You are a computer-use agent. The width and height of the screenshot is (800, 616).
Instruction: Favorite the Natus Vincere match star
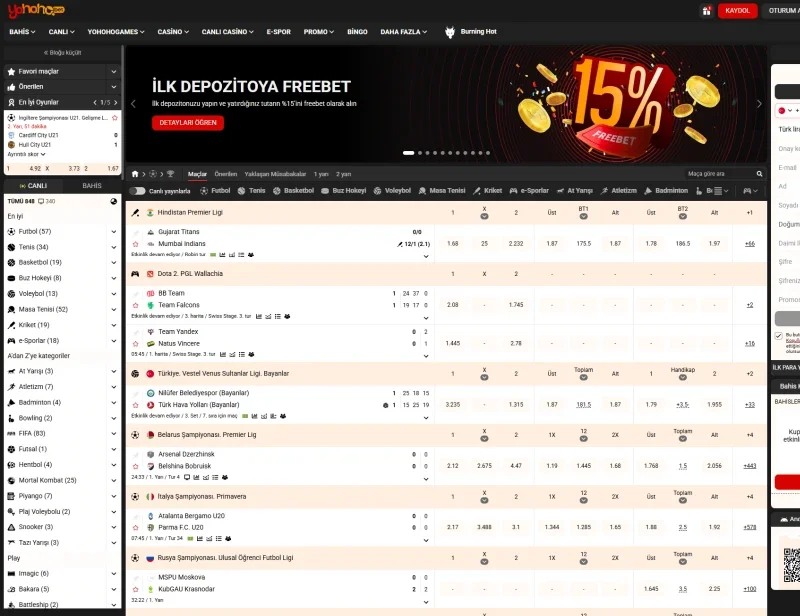[x=135, y=344]
